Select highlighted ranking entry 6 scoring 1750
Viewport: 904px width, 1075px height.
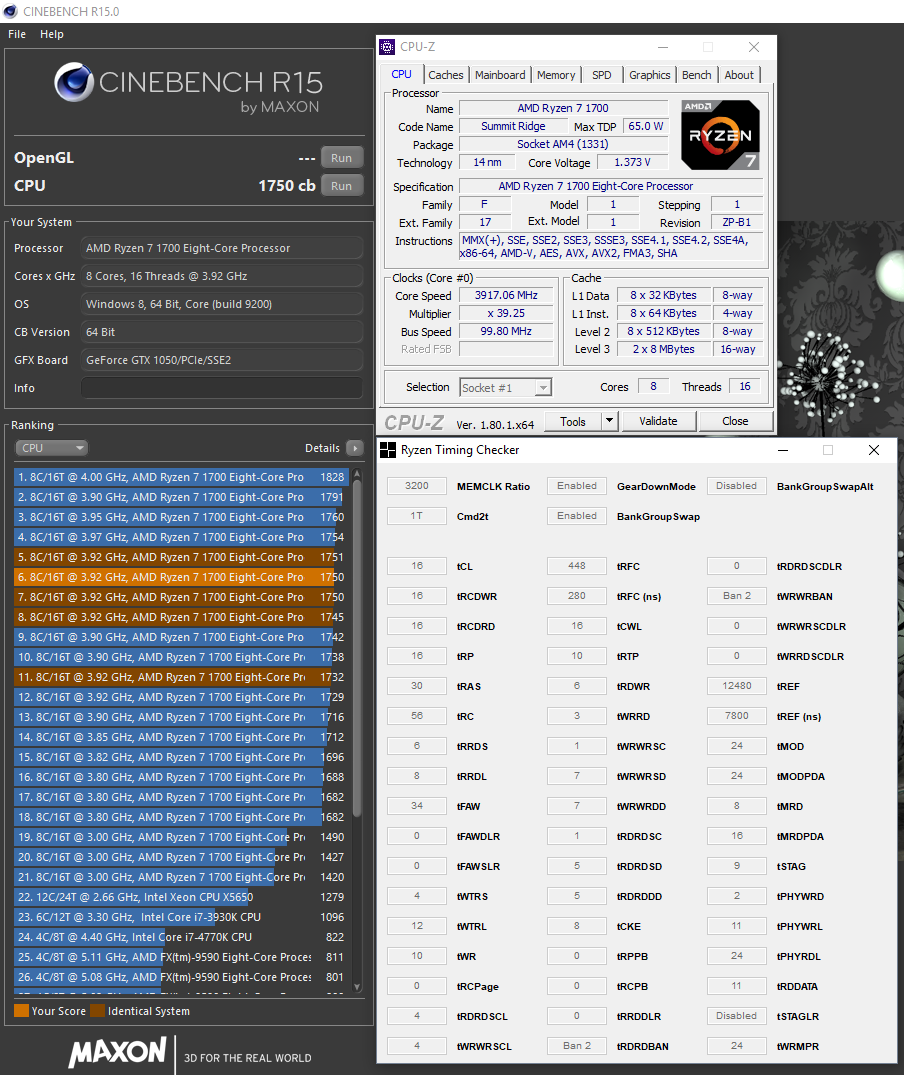[x=182, y=577]
